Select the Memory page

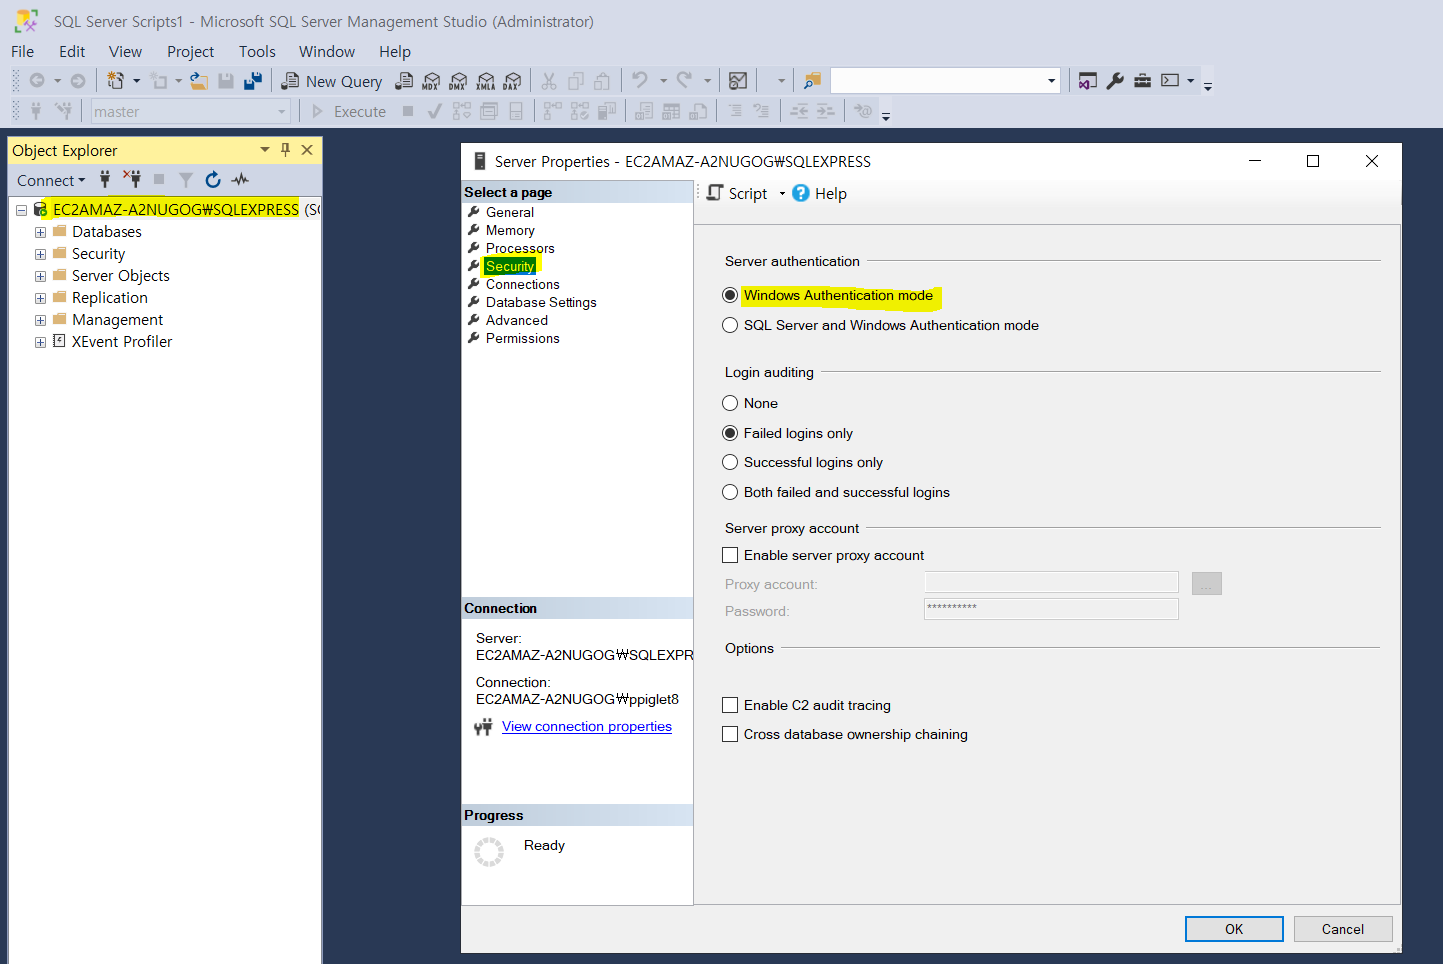pyautogui.click(x=510, y=230)
